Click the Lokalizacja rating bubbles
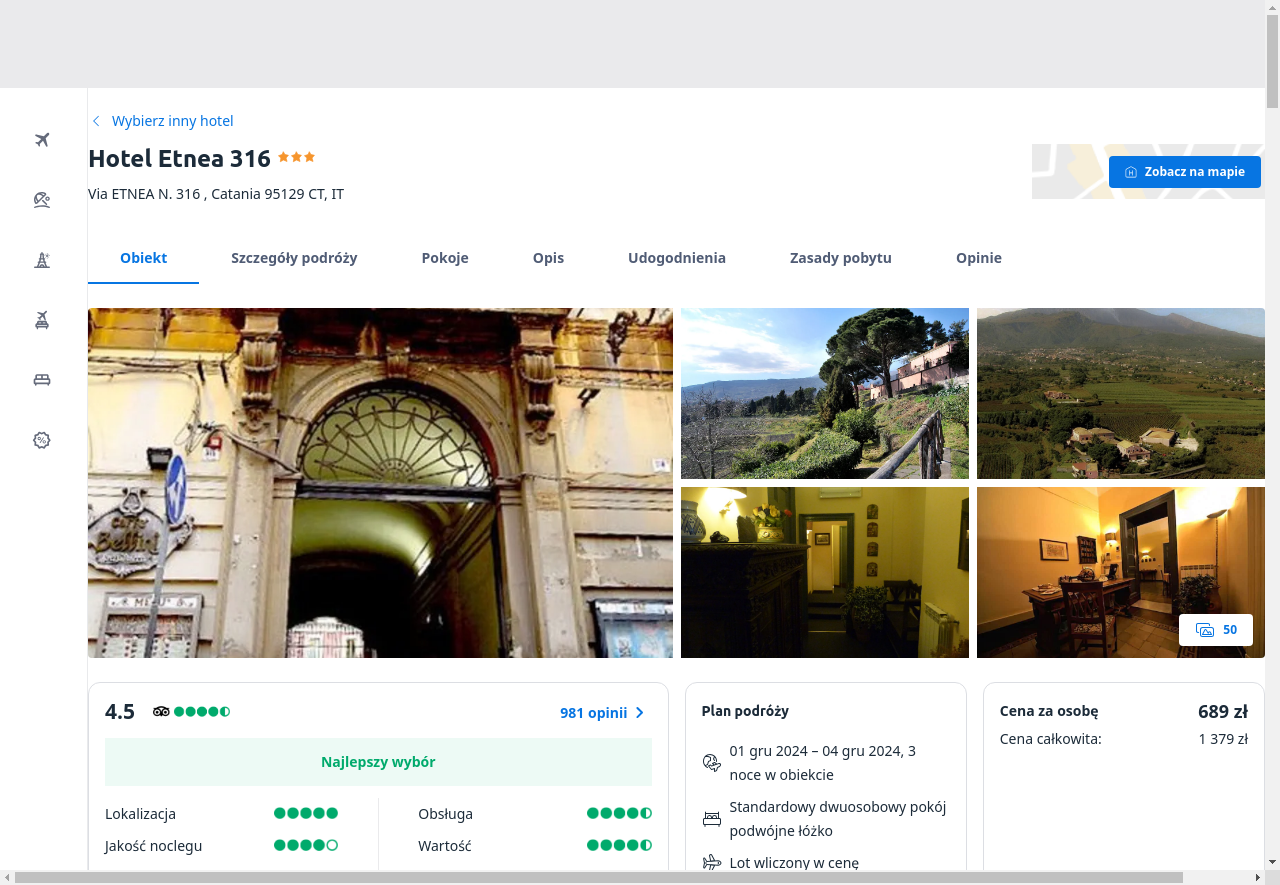 [x=306, y=813]
